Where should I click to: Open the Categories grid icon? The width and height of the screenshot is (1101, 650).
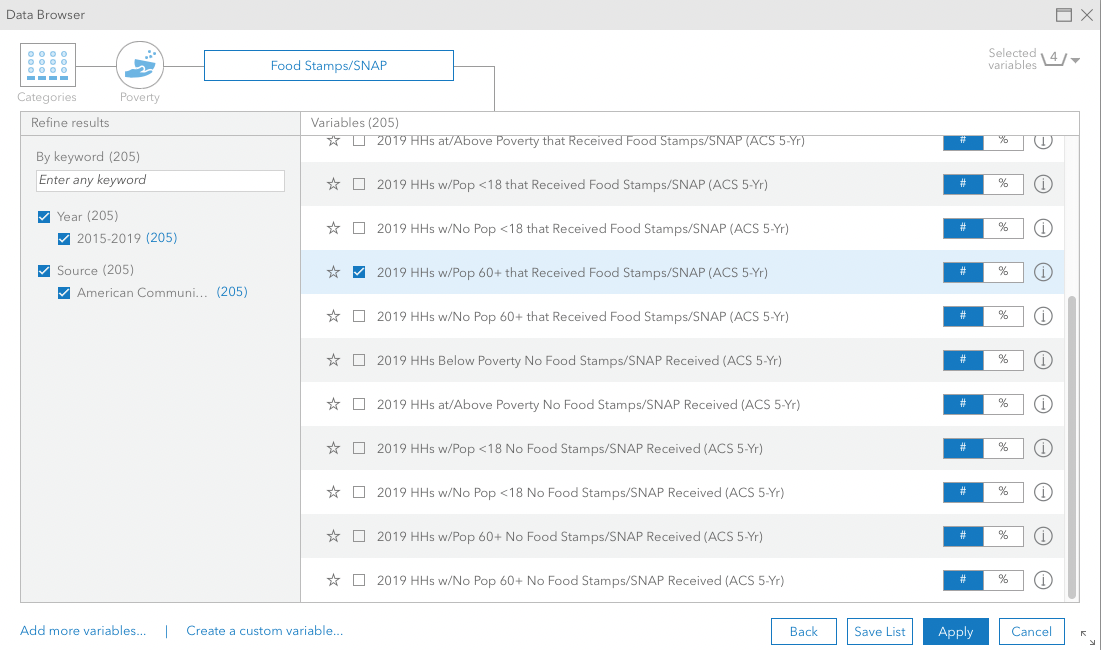(x=48, y=65)
